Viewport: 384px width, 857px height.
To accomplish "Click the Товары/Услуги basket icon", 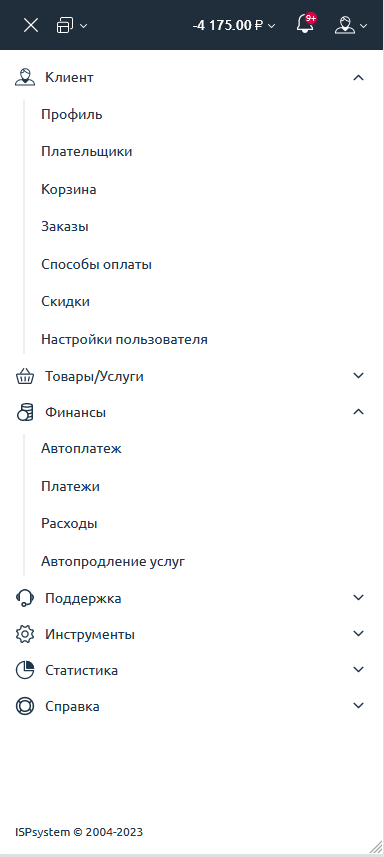I will click(x=25, y=376).
